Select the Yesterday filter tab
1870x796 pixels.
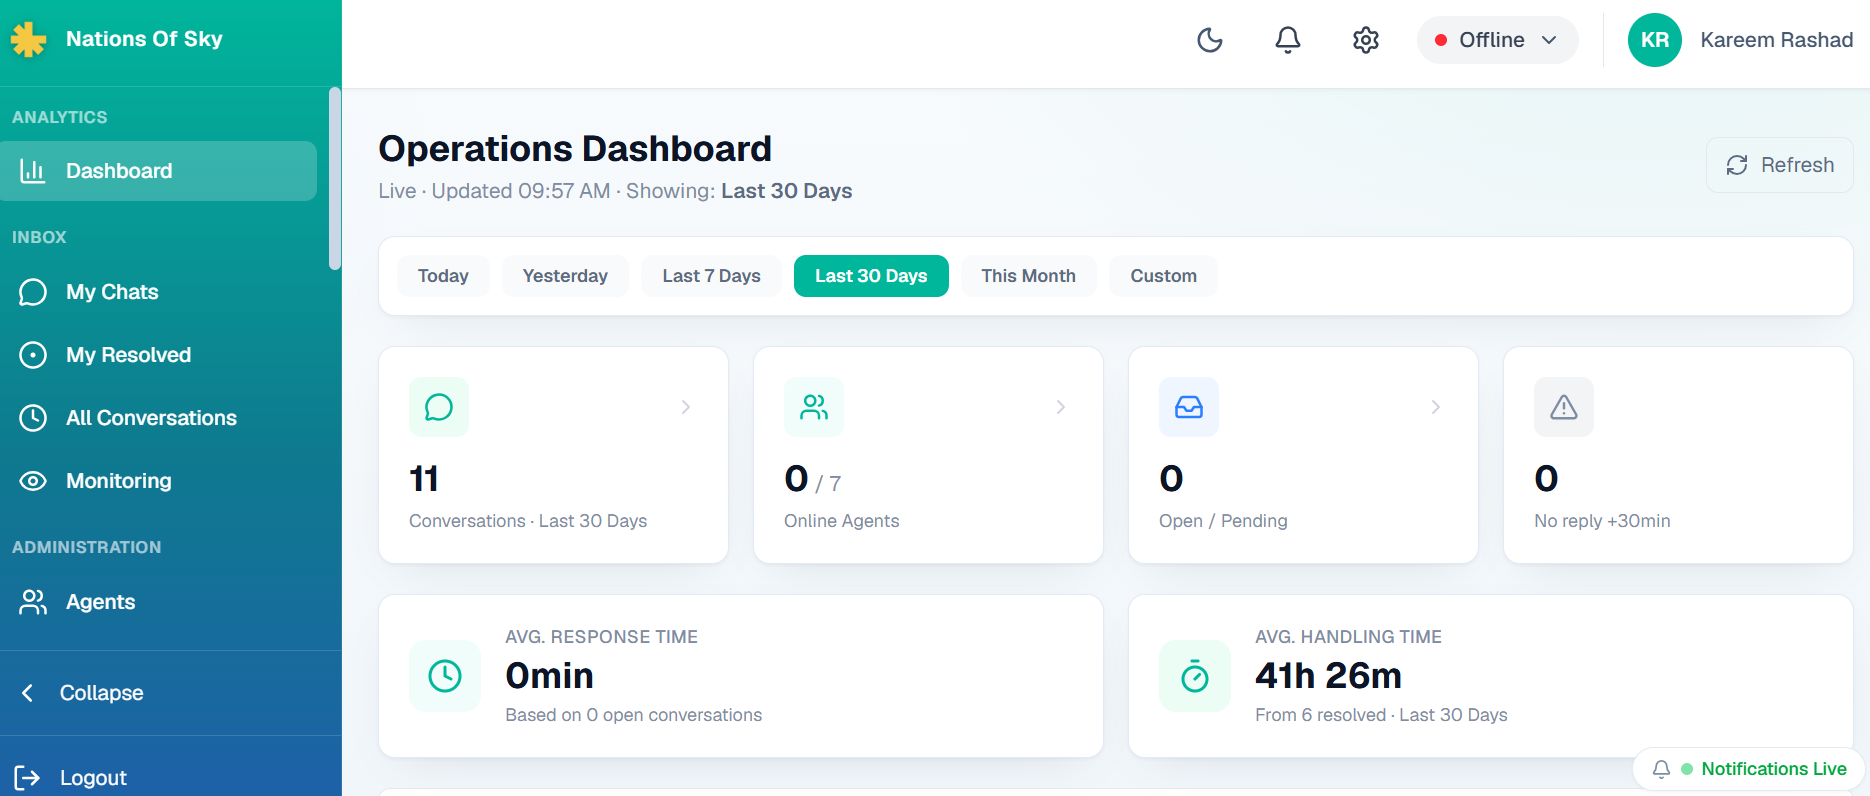coord(565,276)
